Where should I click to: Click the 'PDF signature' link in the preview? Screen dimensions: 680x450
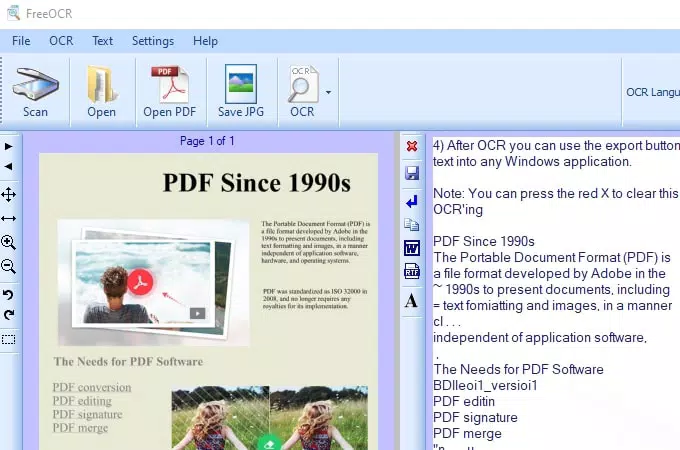click(87, 414)
